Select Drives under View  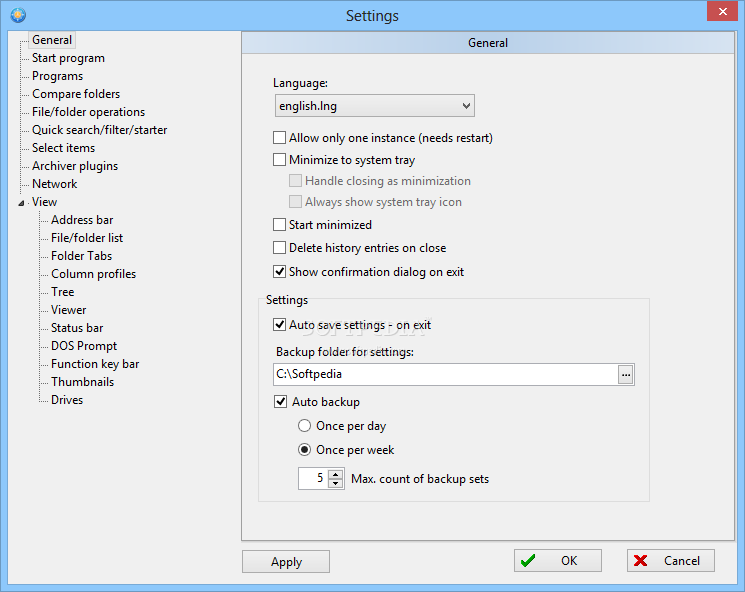pyautogui.click(x=67, y=401)
